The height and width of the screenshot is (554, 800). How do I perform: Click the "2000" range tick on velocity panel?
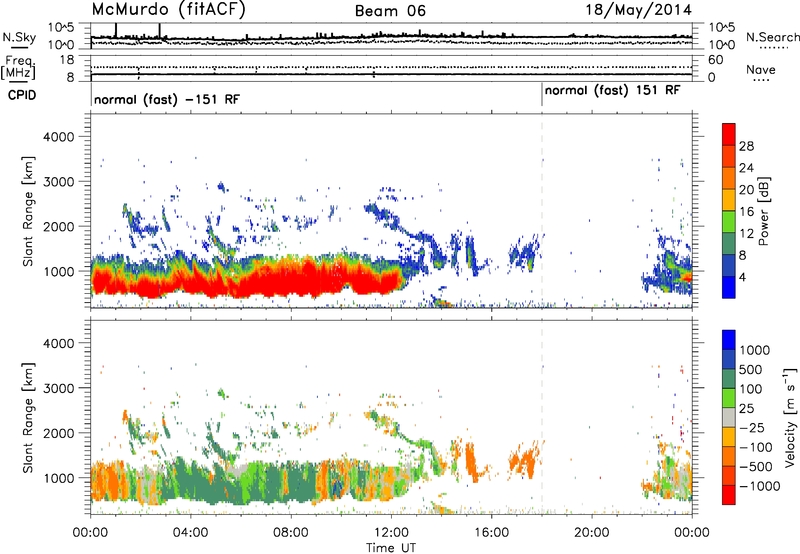tap(59, 433)
